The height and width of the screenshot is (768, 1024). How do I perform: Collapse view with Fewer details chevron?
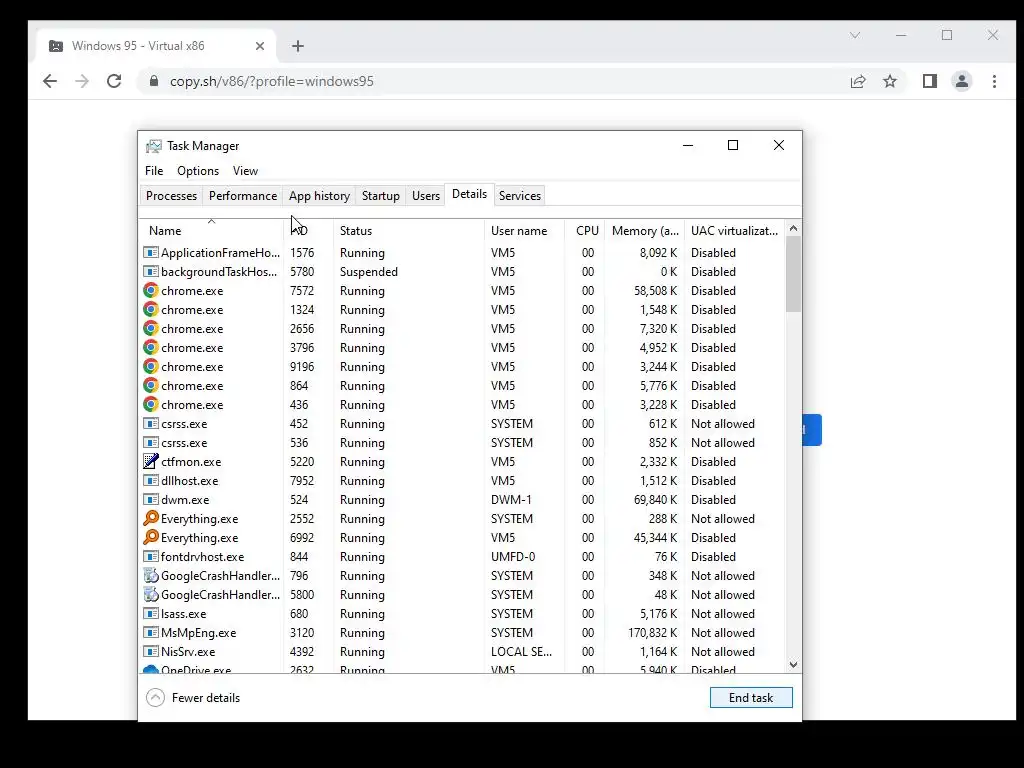[x=155, y=697]
